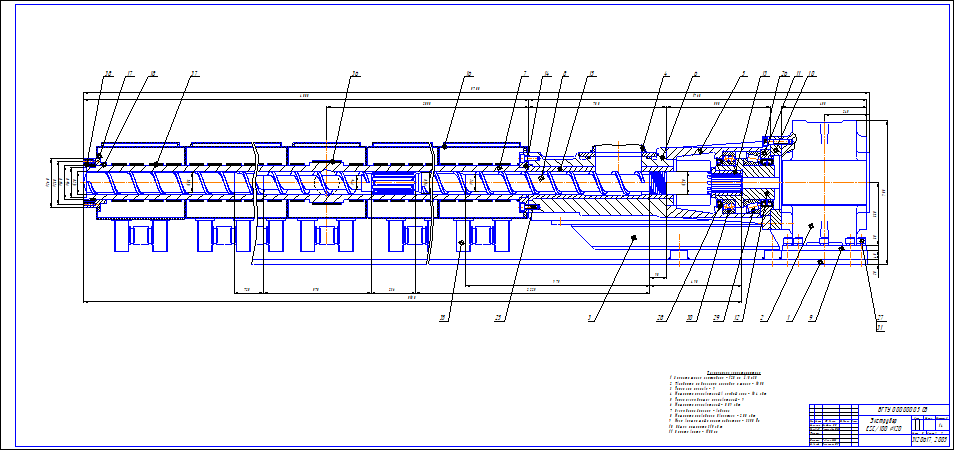Select callout number 3 below the frame

[589, 317]
